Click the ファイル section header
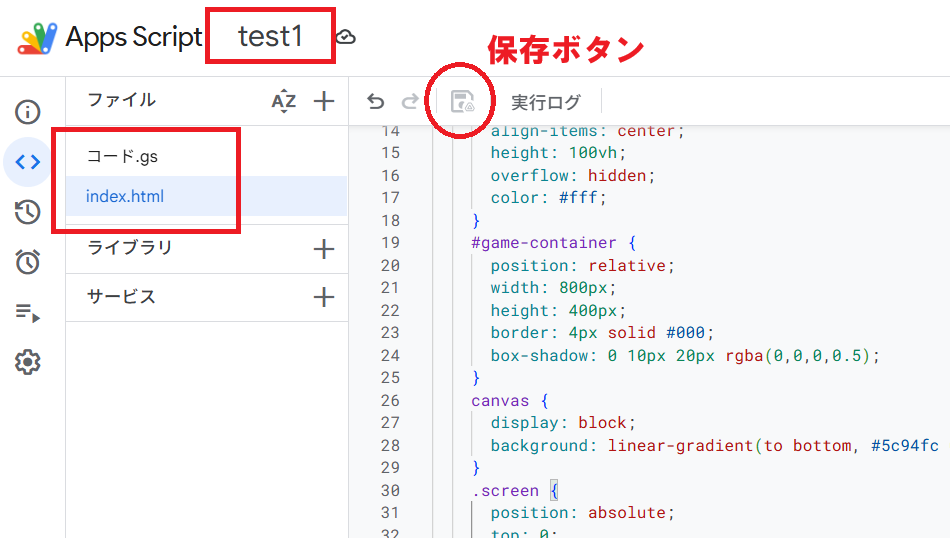The height and width of the screenshot is (538, 950). [x=122, y=100]
